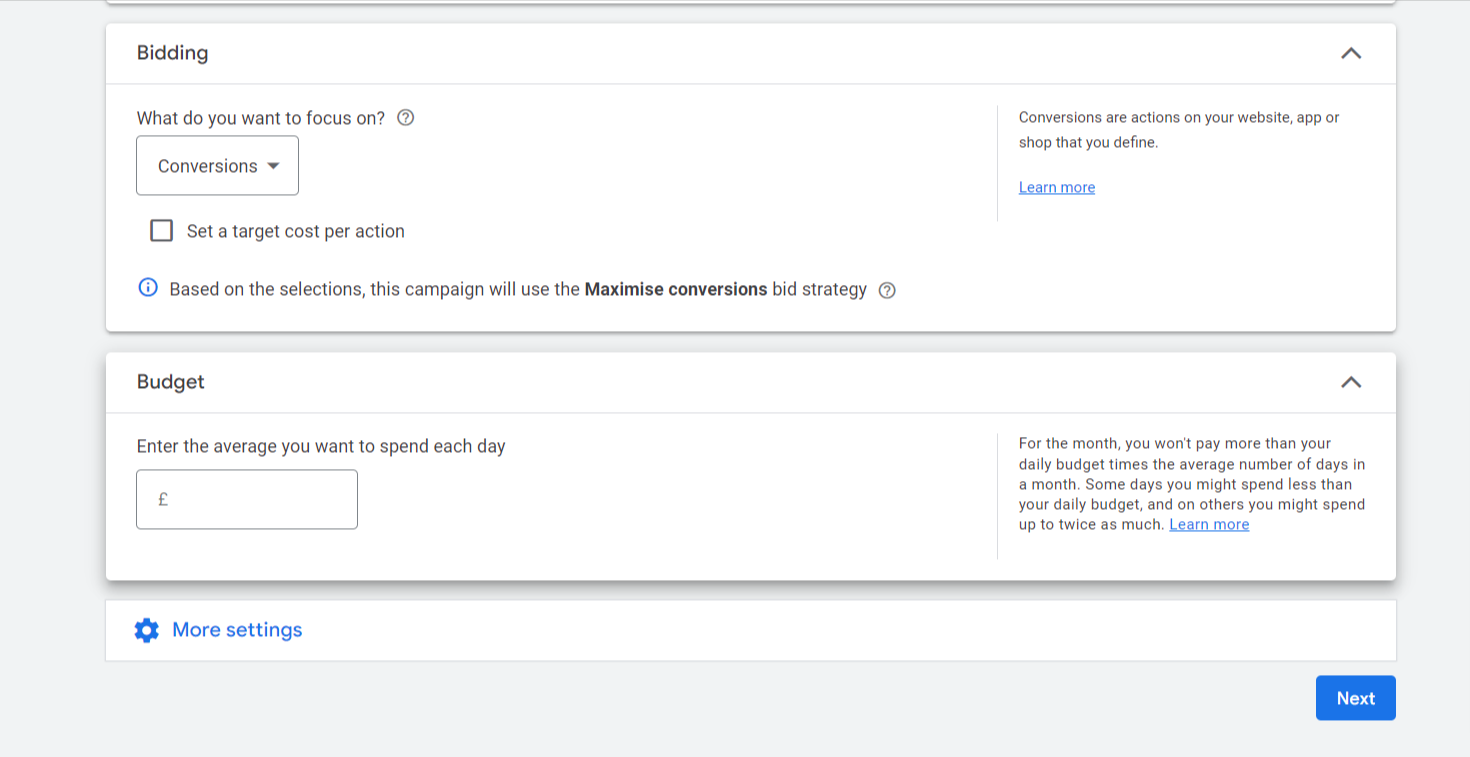
Task: Click the pound currency symbol in budget field
Action: tap(163, 499)
